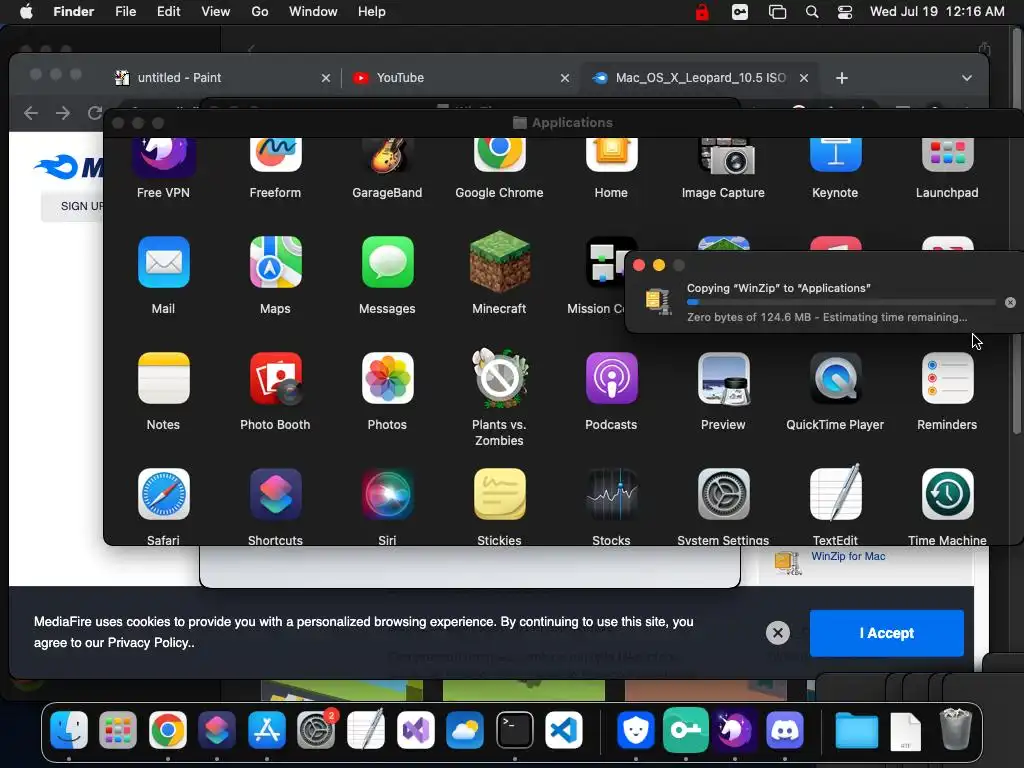This screenshot has width=1024, height=768.
Task: Dismiss the MediaFire cookie banner
Action: 777,633
